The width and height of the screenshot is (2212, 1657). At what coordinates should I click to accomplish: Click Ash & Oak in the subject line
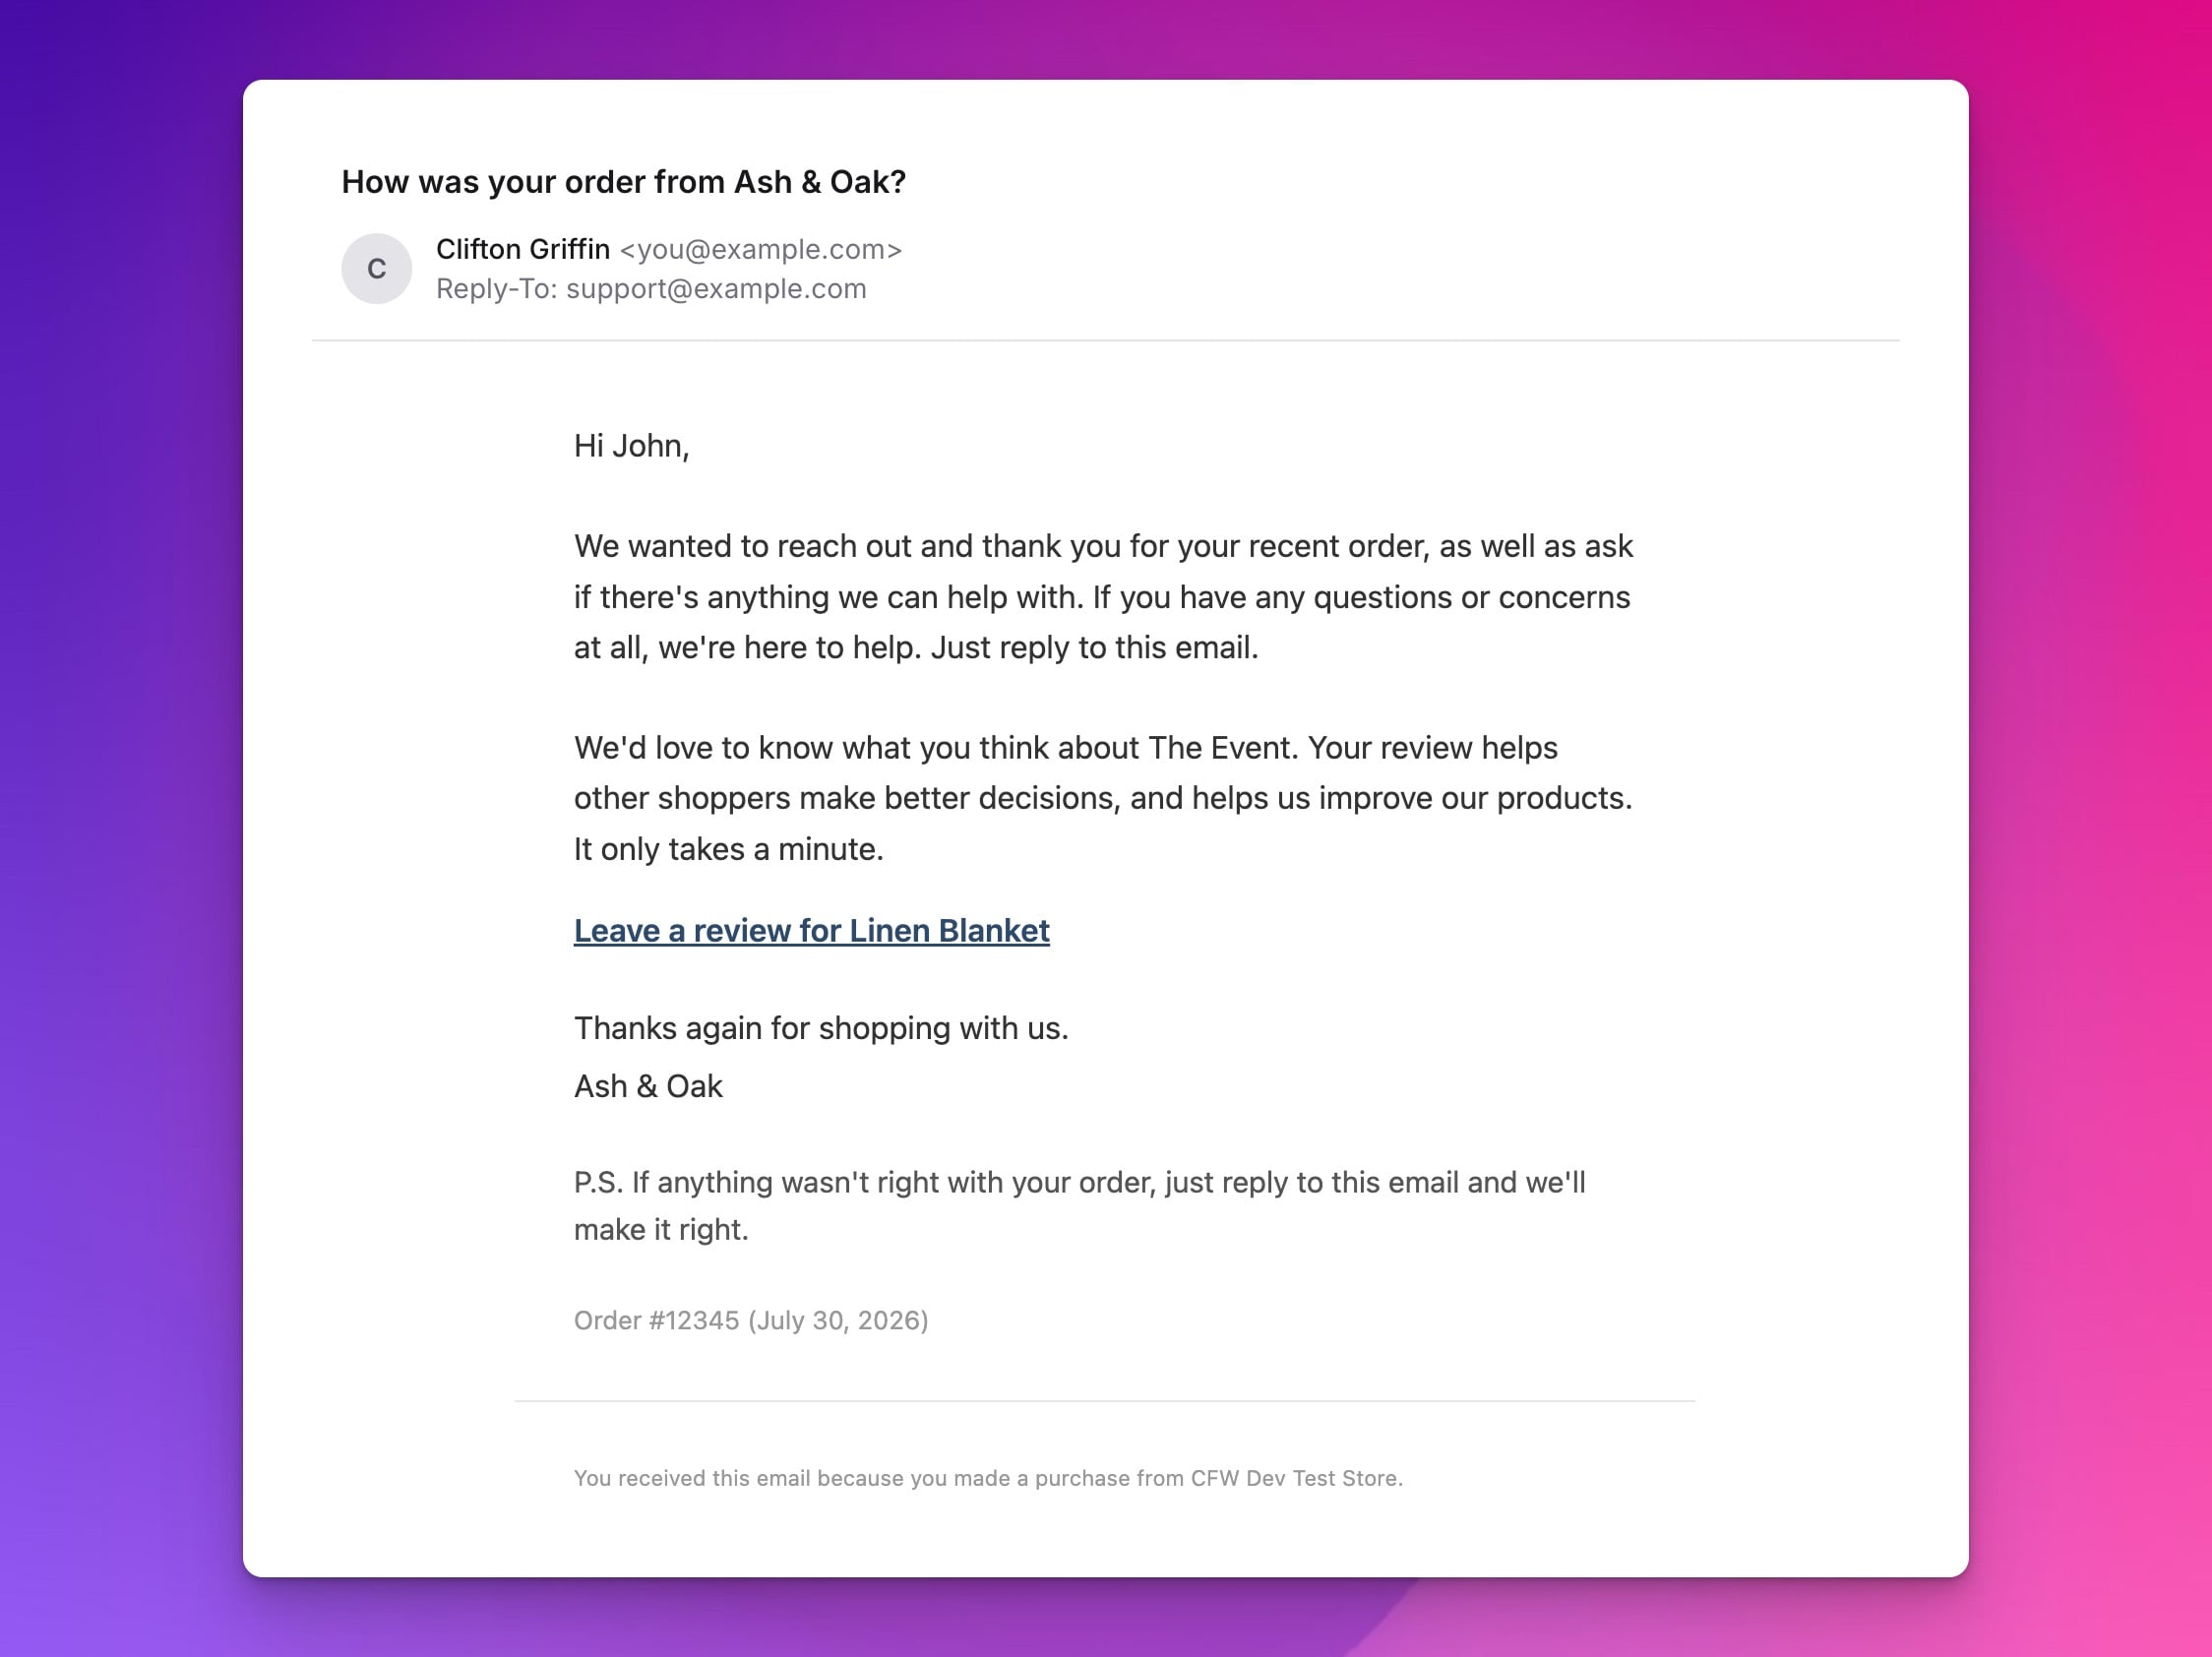(820, 182)
